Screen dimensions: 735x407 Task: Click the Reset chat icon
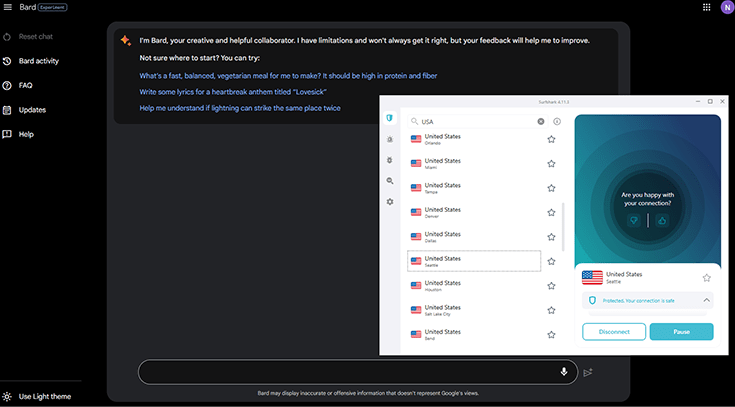[7, 37]
